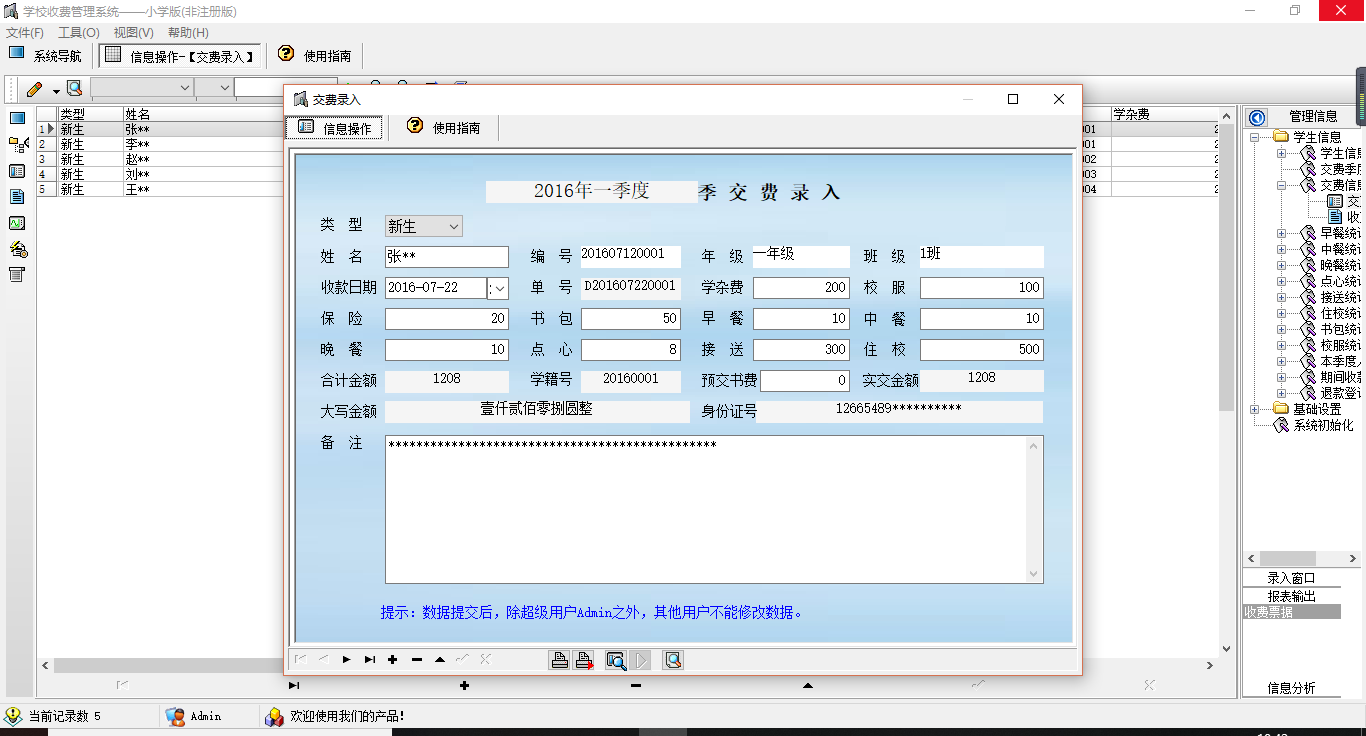Click 信息操作 tab inside 交费录入 dialog

334,128
